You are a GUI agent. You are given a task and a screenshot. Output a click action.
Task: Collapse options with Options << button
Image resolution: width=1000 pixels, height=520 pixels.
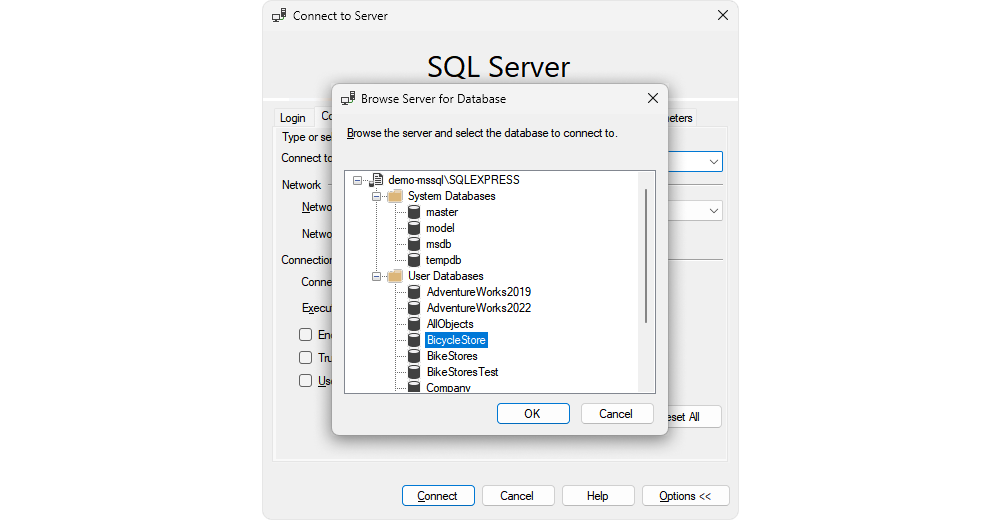(x=685, y=496)
